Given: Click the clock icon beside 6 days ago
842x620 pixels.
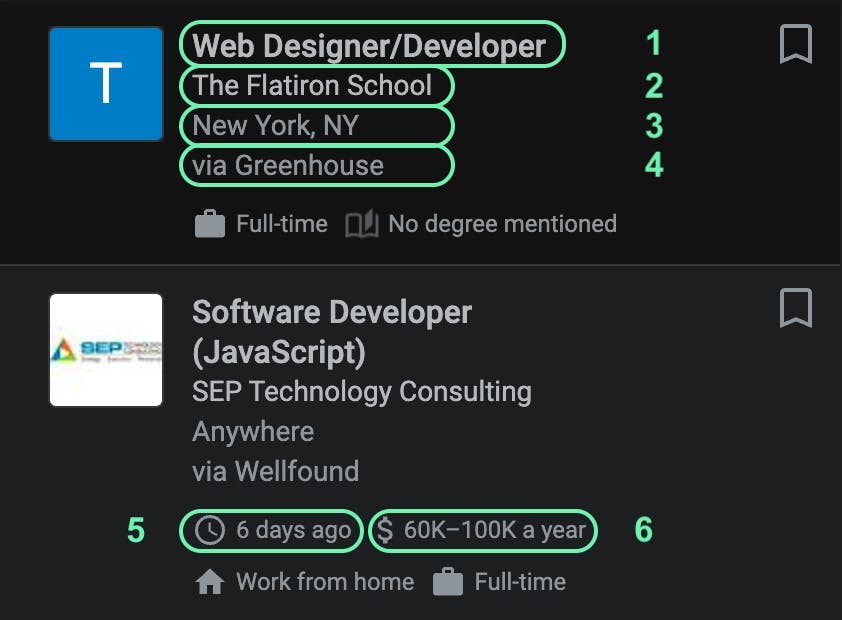Looking at the screenshot, I should point(209,530).
